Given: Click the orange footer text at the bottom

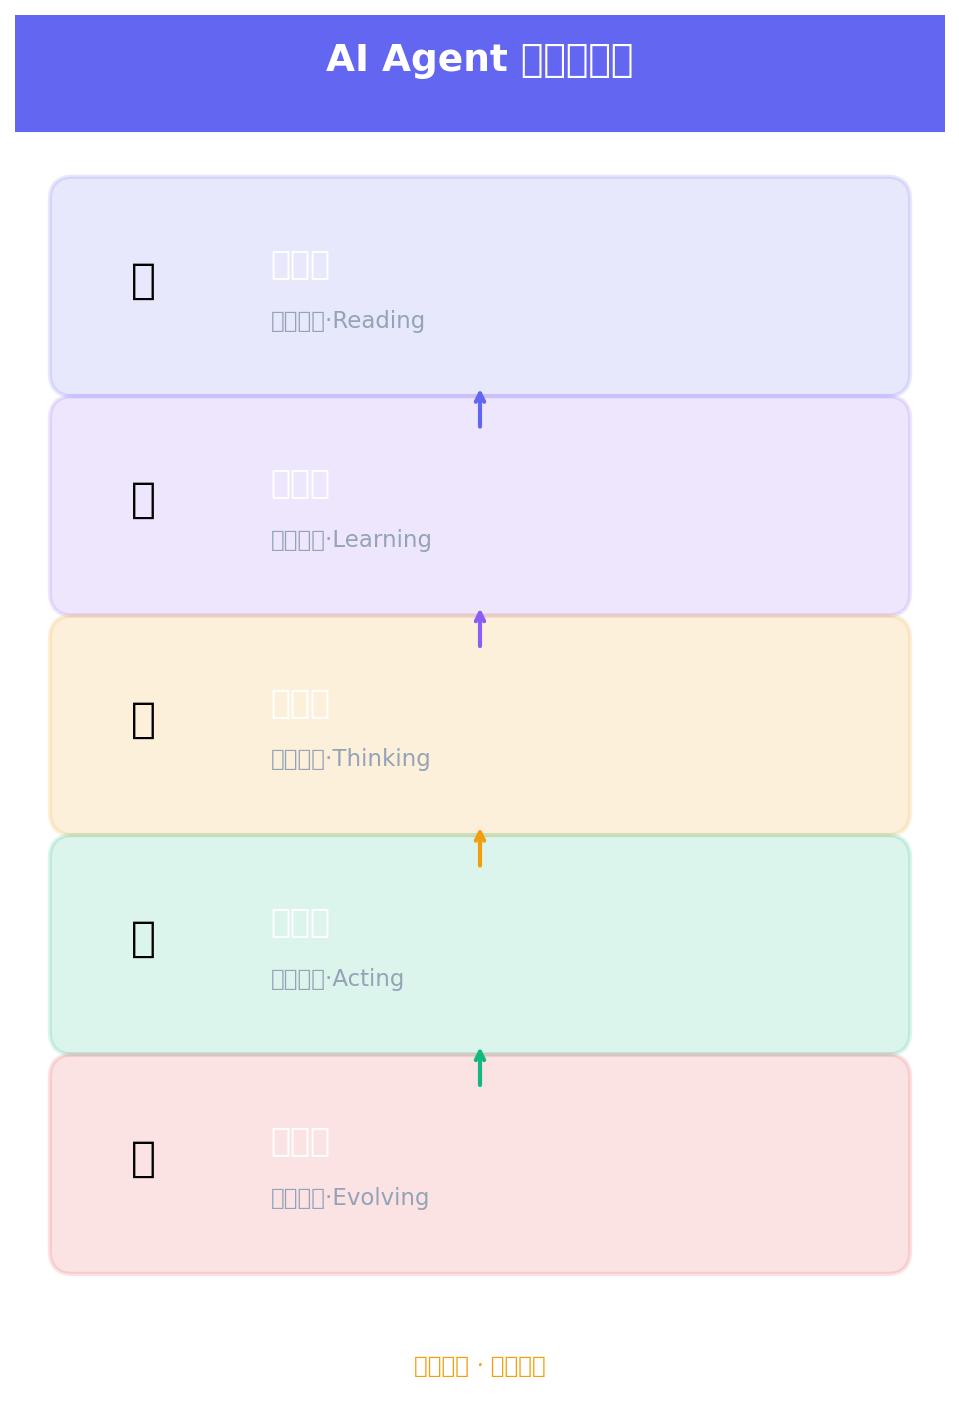Looking at the screenshot, I should (480, 1366).
